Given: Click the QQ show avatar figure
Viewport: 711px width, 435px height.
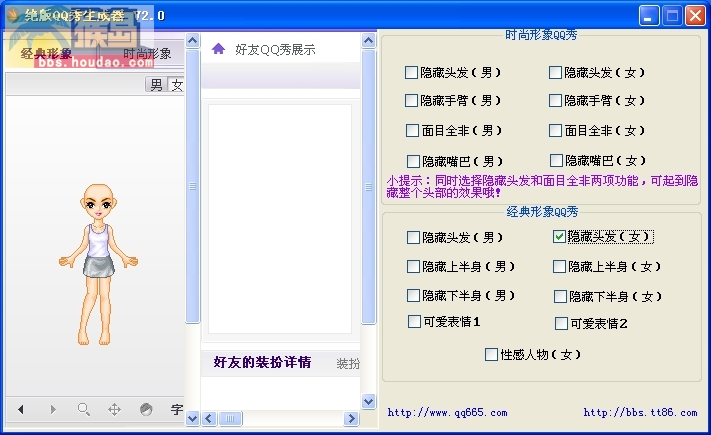Looking at the screenshot, I should 98,264.
